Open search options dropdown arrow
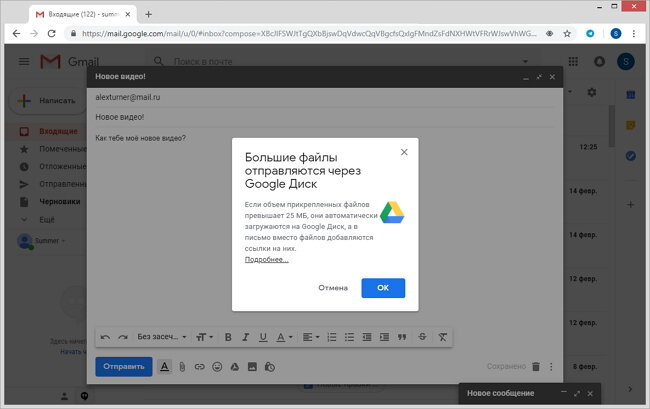Image resolution: width=650 pixels, height=409 pixels. (525, 61)
